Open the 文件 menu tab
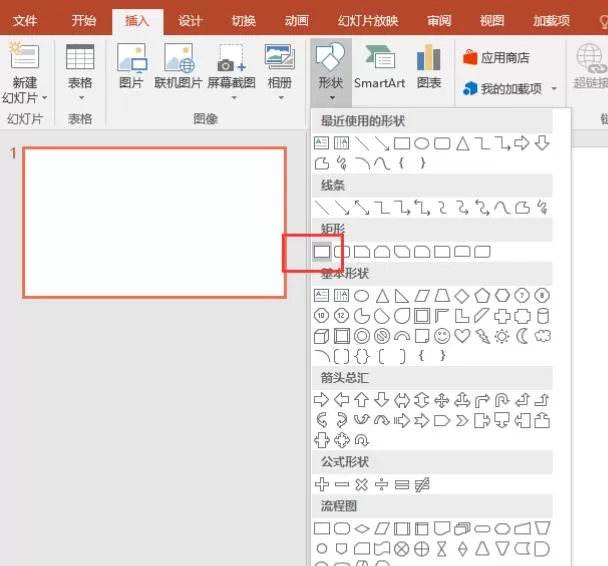Image resolution: width=608 pixels, height=566 pixels. (25, 20)
